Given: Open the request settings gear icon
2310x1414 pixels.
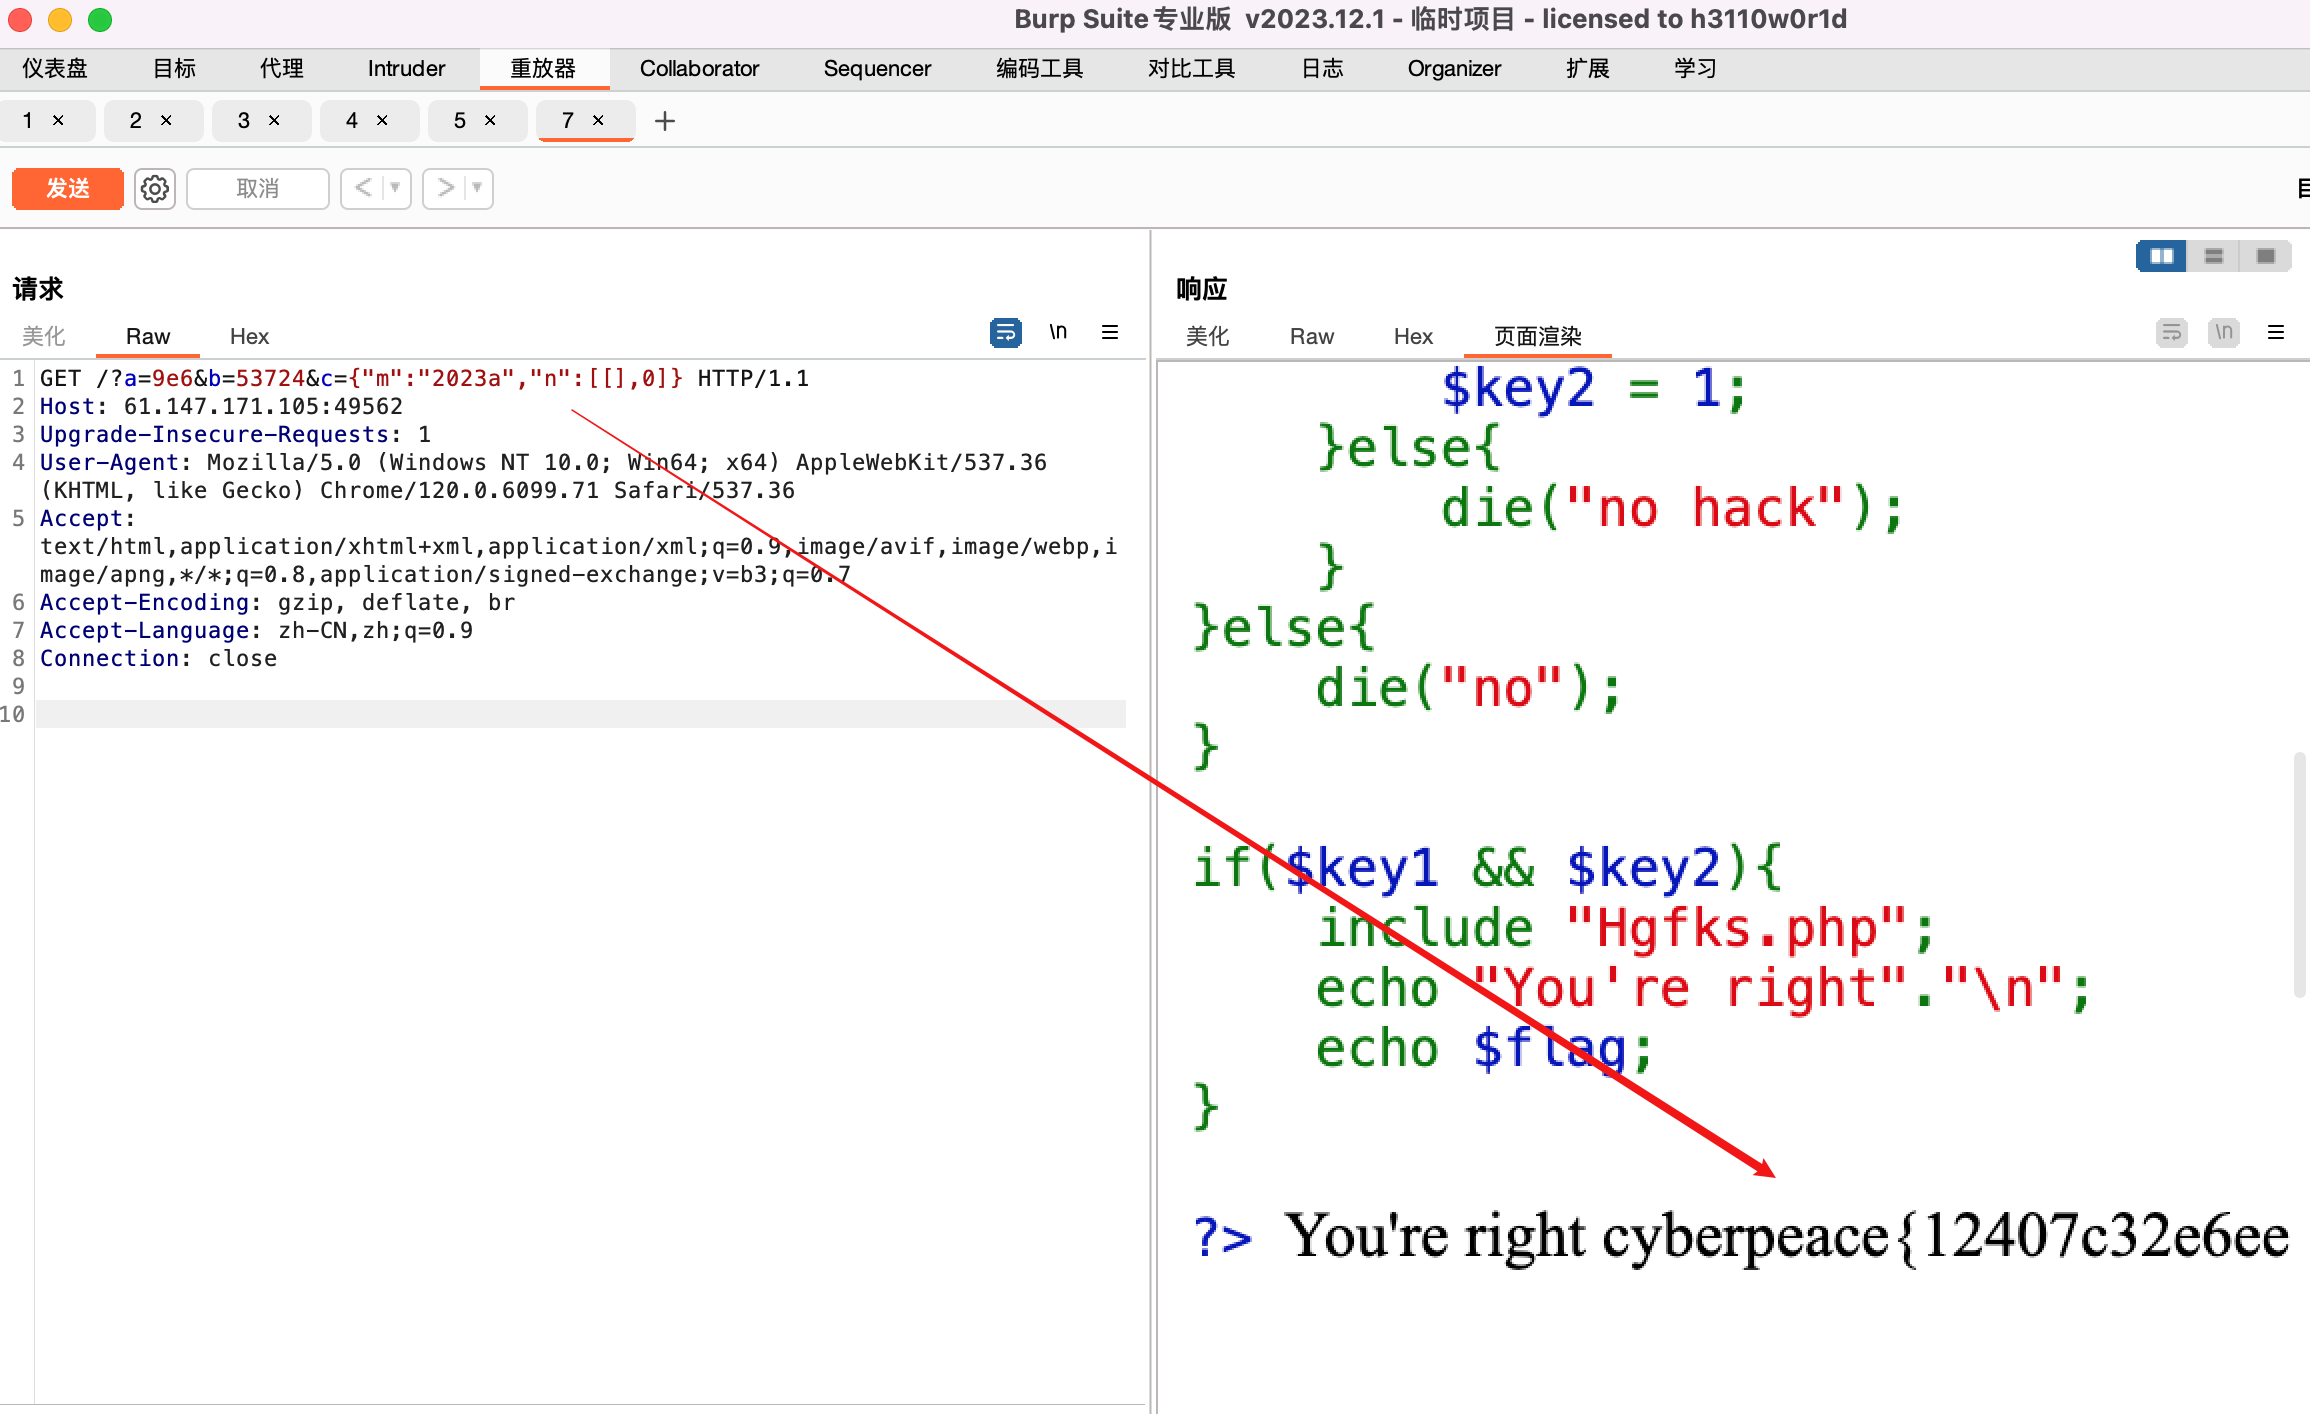Looking at the screenshot, I should tap(155, 188).
